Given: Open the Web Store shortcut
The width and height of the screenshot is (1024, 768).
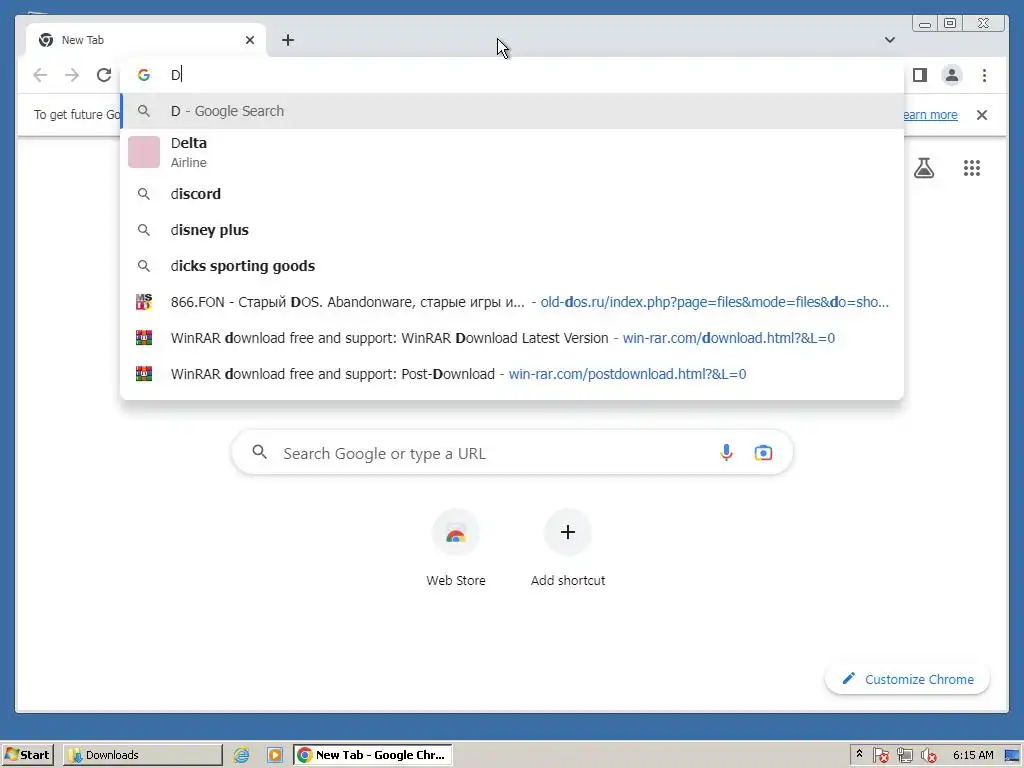Looking at the screenshot, I should 456,549.
